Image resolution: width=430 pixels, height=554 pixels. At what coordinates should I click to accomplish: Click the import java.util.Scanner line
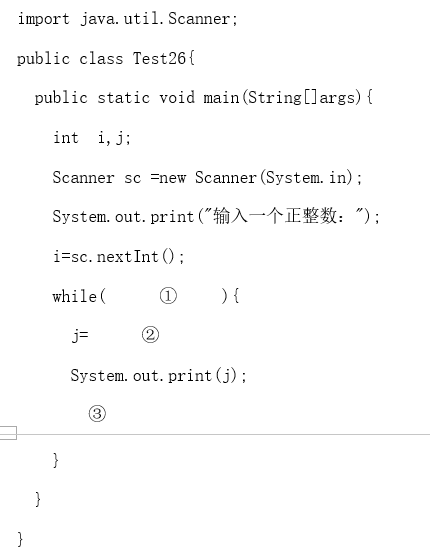click(x=128, y=19)
